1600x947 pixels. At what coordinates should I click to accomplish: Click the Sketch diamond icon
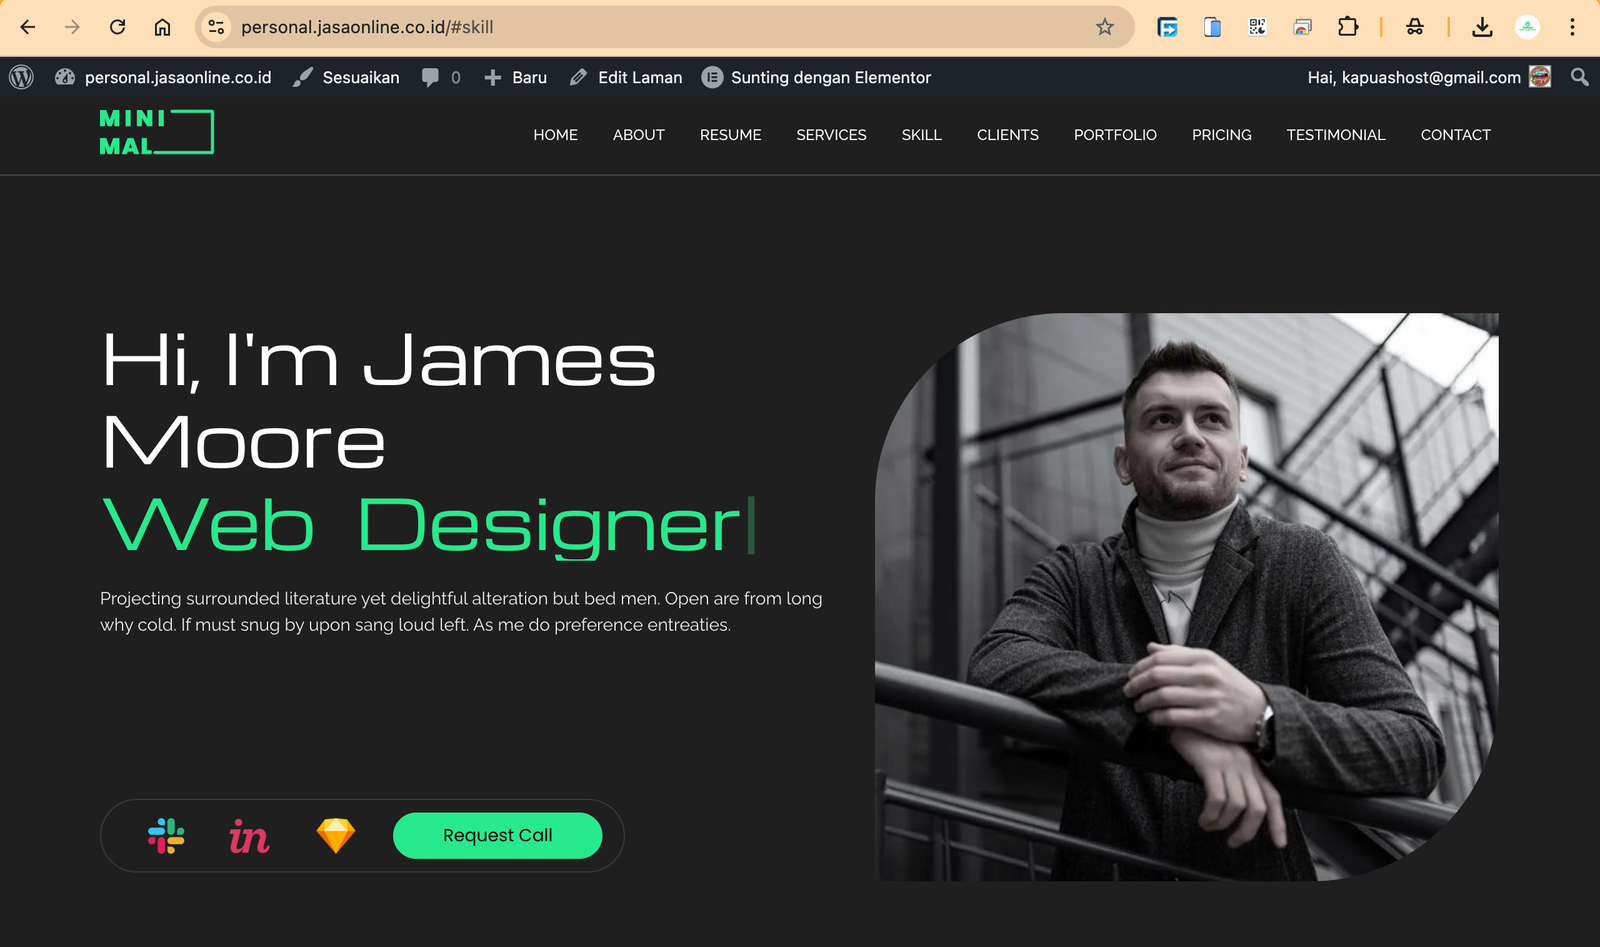pyautogui.click(x=337, y=835)
